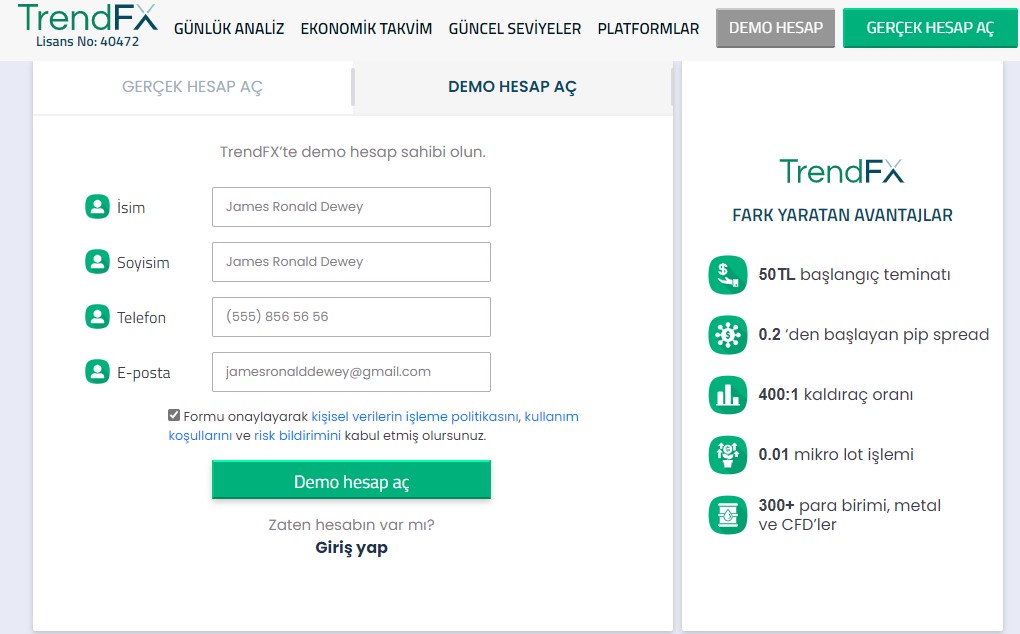Image resolution: width=1020 pixels, height=634 pixels.
Task: Click the kaldıraç oranı bar chart icon
Action: click(x=728, y=395)
